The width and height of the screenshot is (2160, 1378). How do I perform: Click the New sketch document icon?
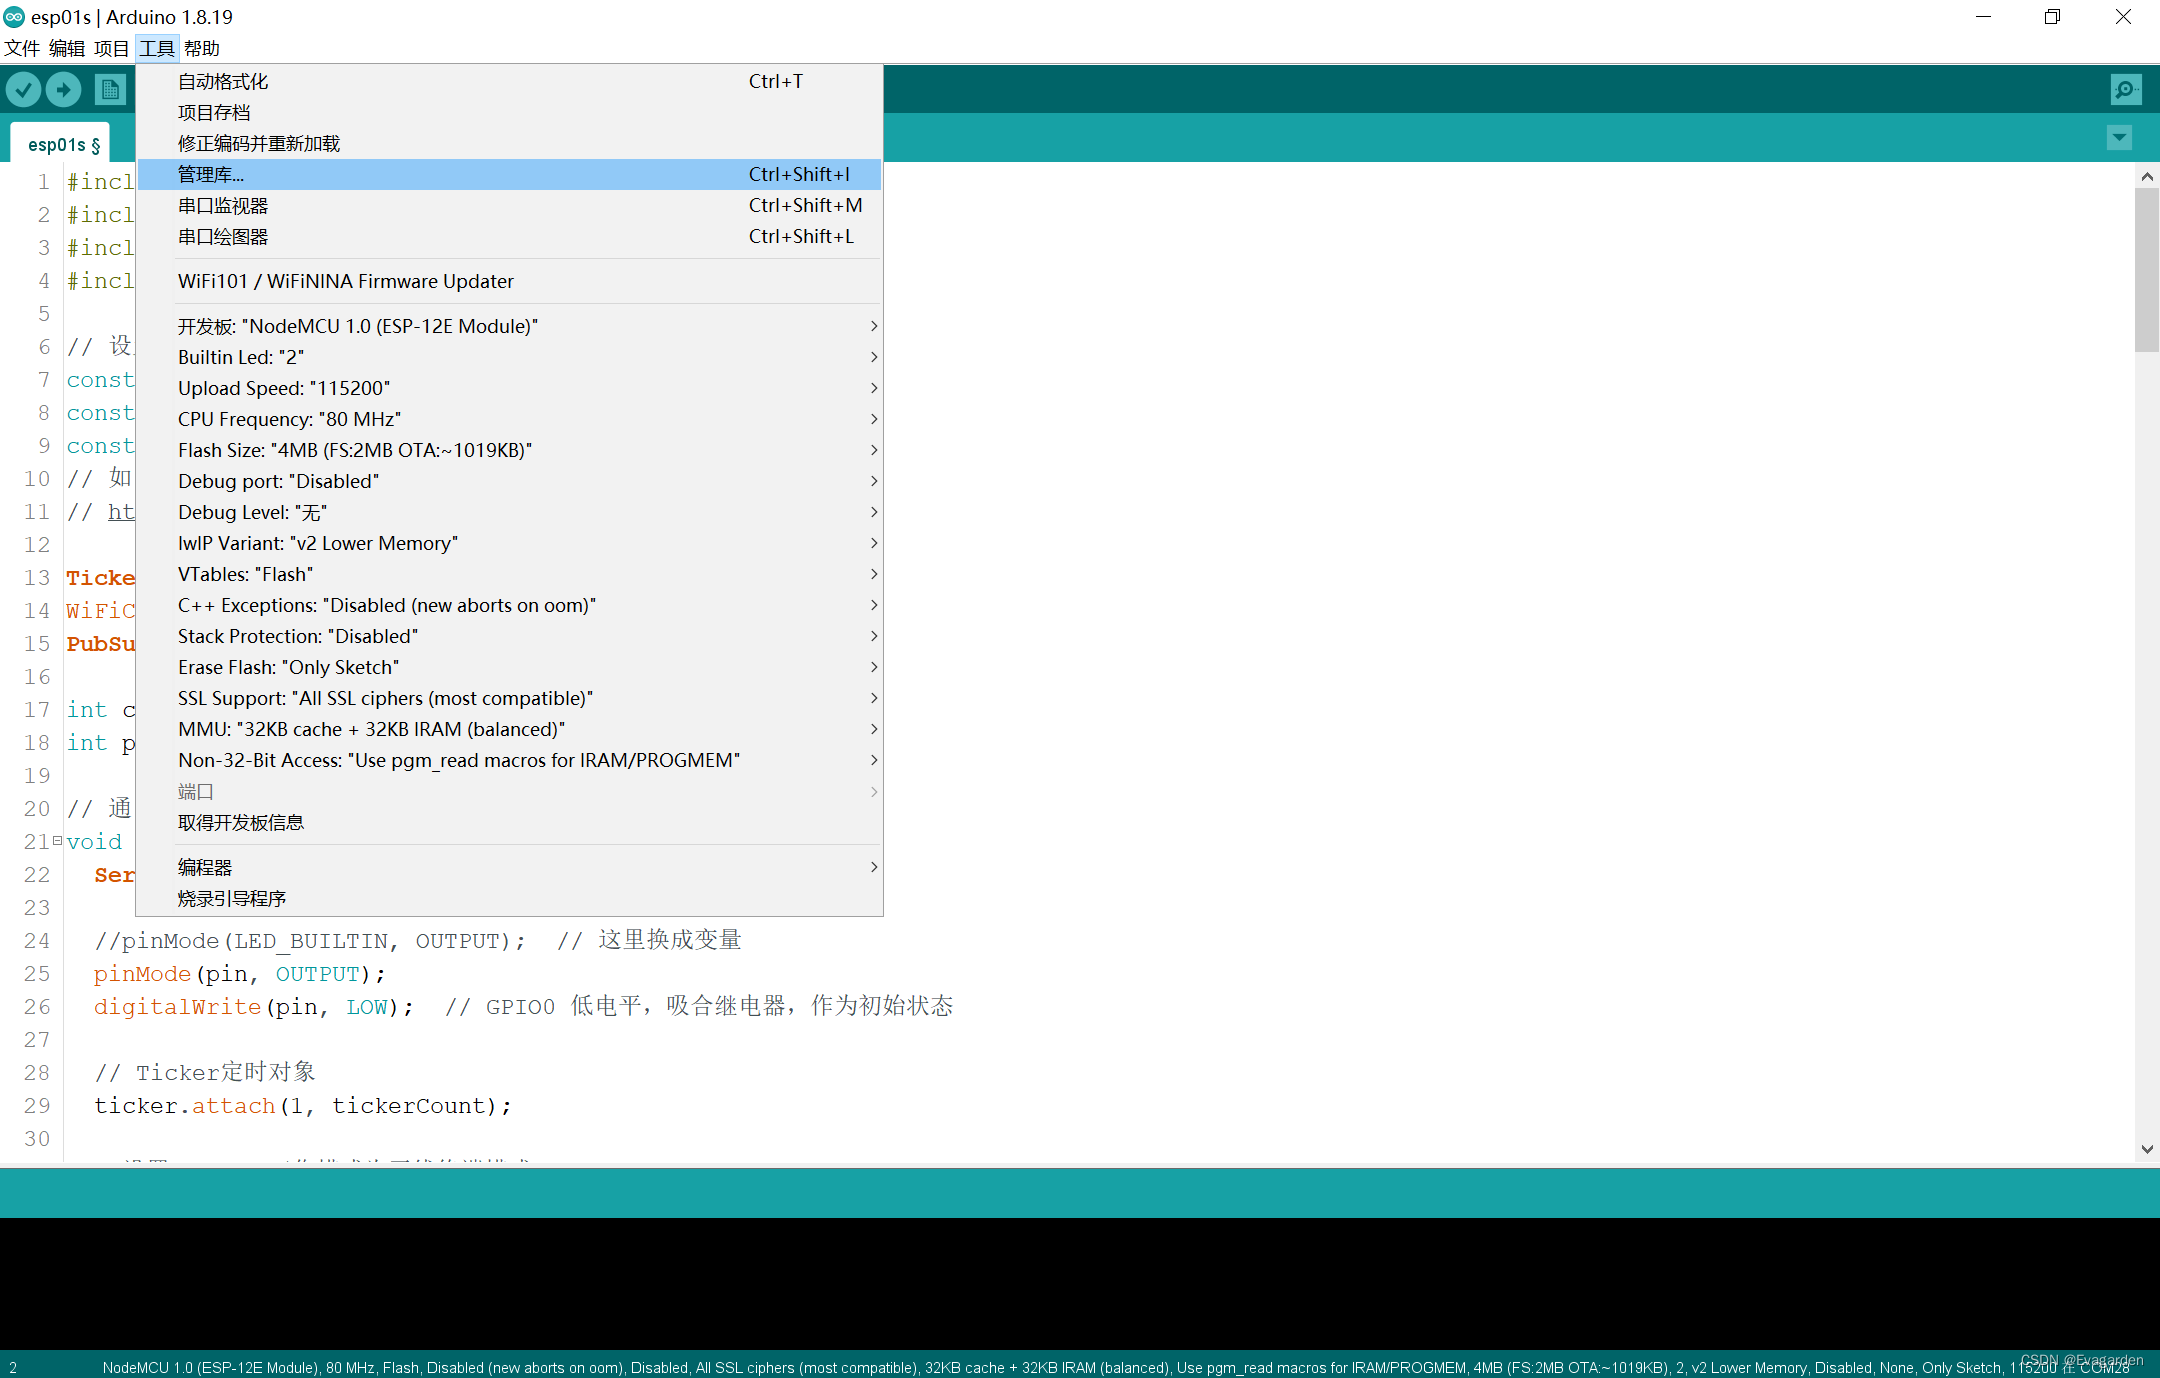[110, 90]
